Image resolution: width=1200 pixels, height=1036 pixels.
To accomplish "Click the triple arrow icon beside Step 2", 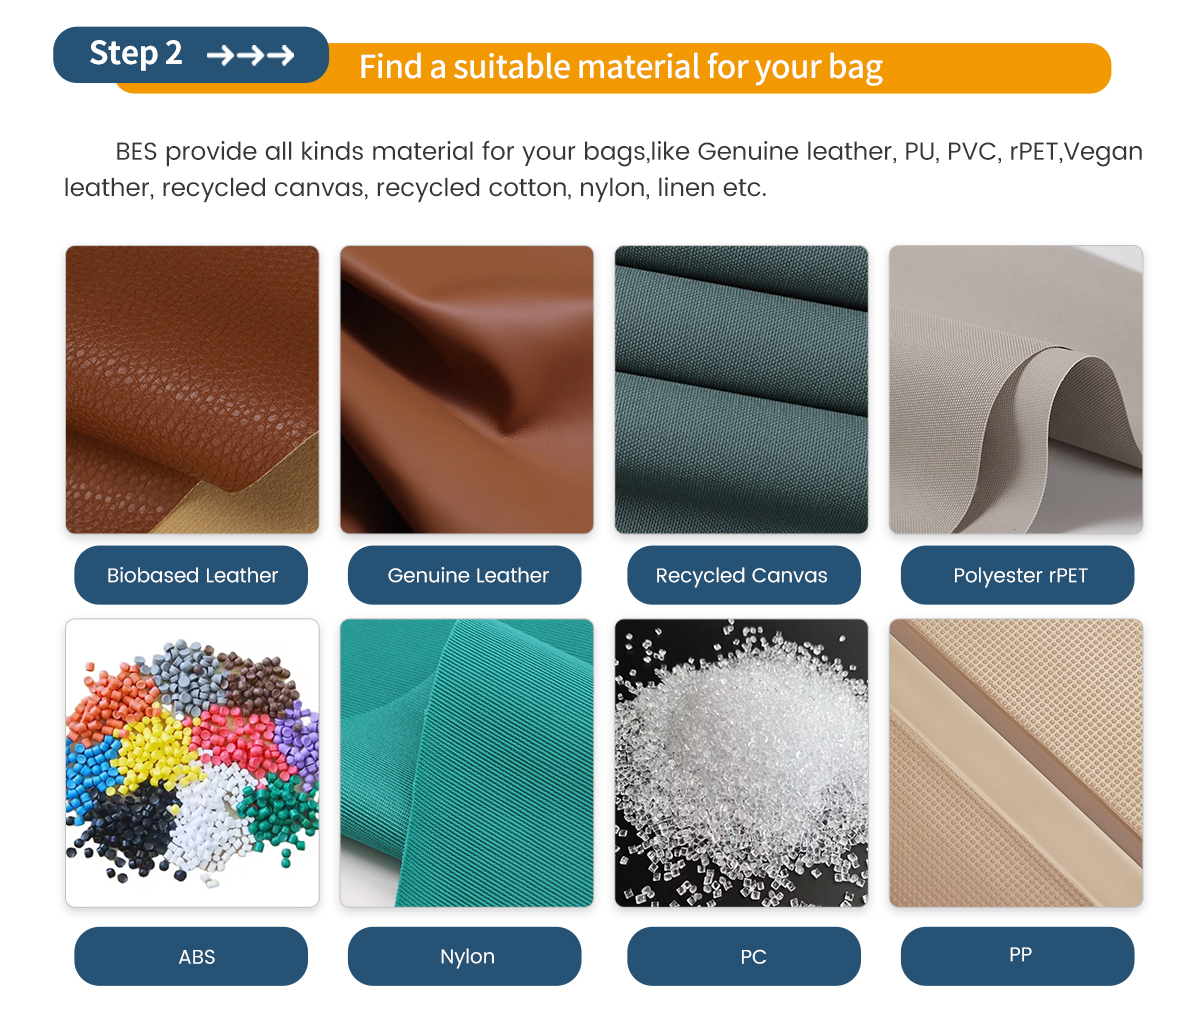I will (250, 54).
